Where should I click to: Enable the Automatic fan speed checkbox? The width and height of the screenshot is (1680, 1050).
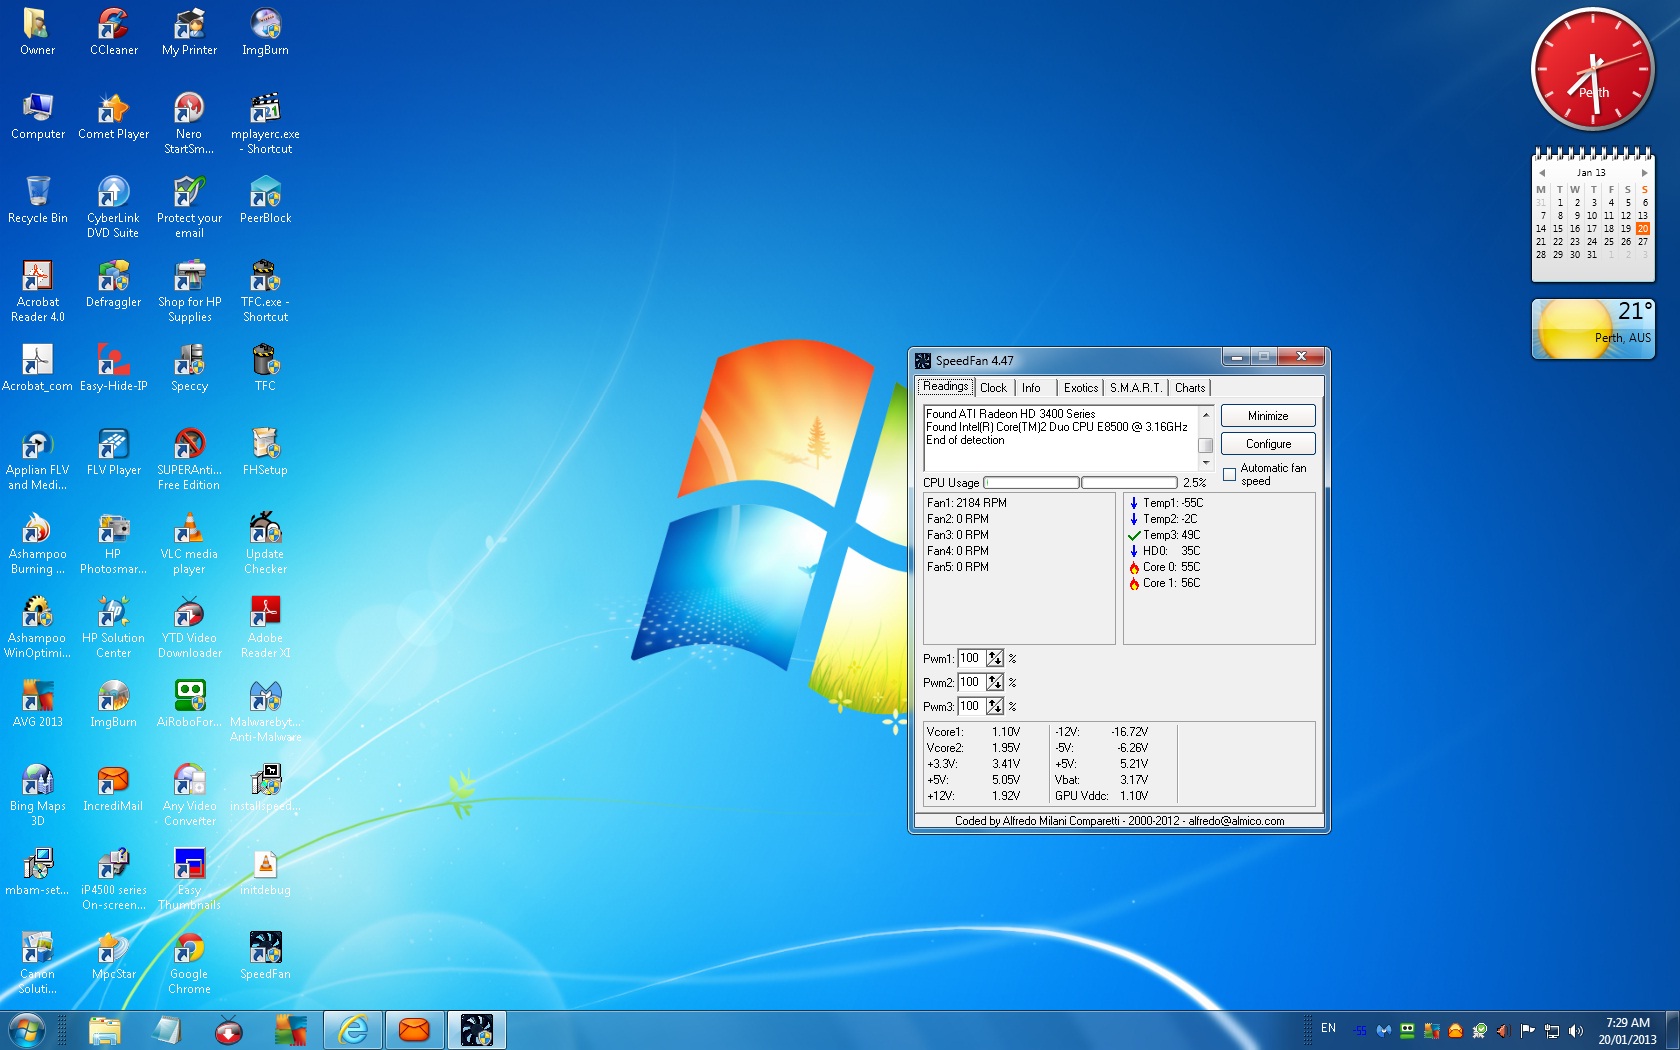click(1229, 475)
